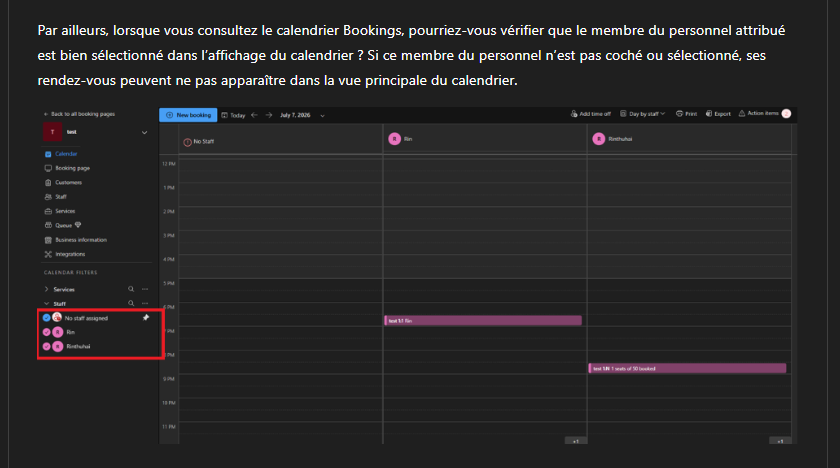Open Rin's 'test 1:1 Rin' appointment
Image resolution: width=840 pixels, height=468 pixels.
coord(483,321)
